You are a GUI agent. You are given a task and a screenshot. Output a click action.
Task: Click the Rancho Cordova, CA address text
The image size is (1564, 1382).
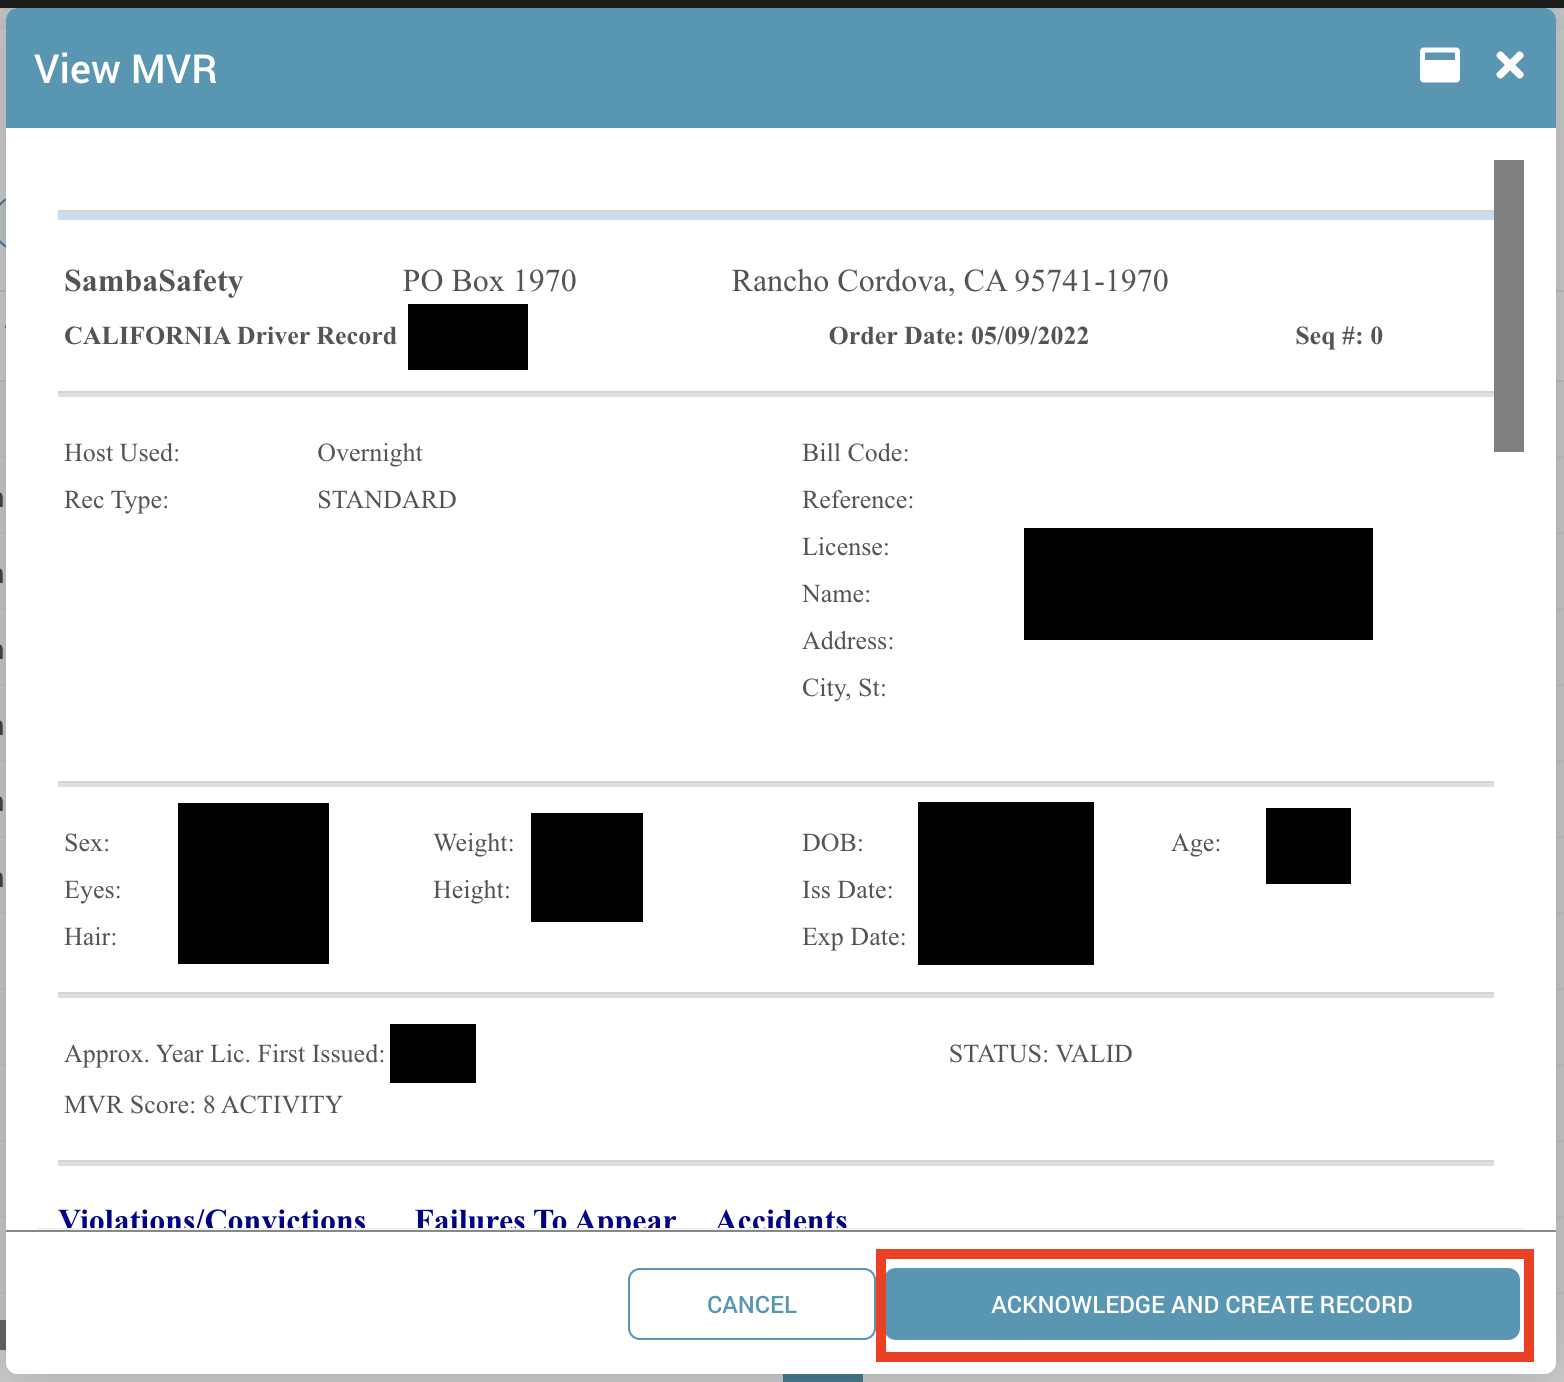click(x=949, y=281)
